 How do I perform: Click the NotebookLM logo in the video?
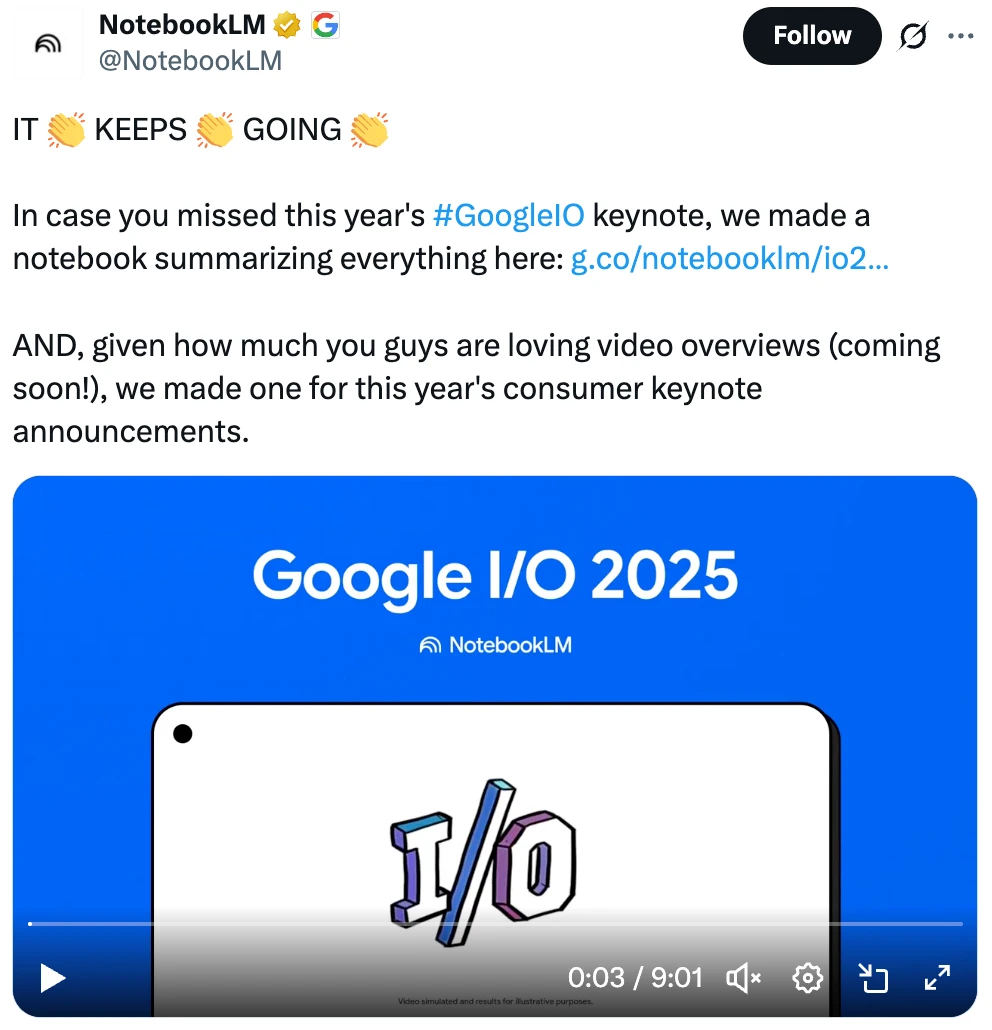coord(495,645)
